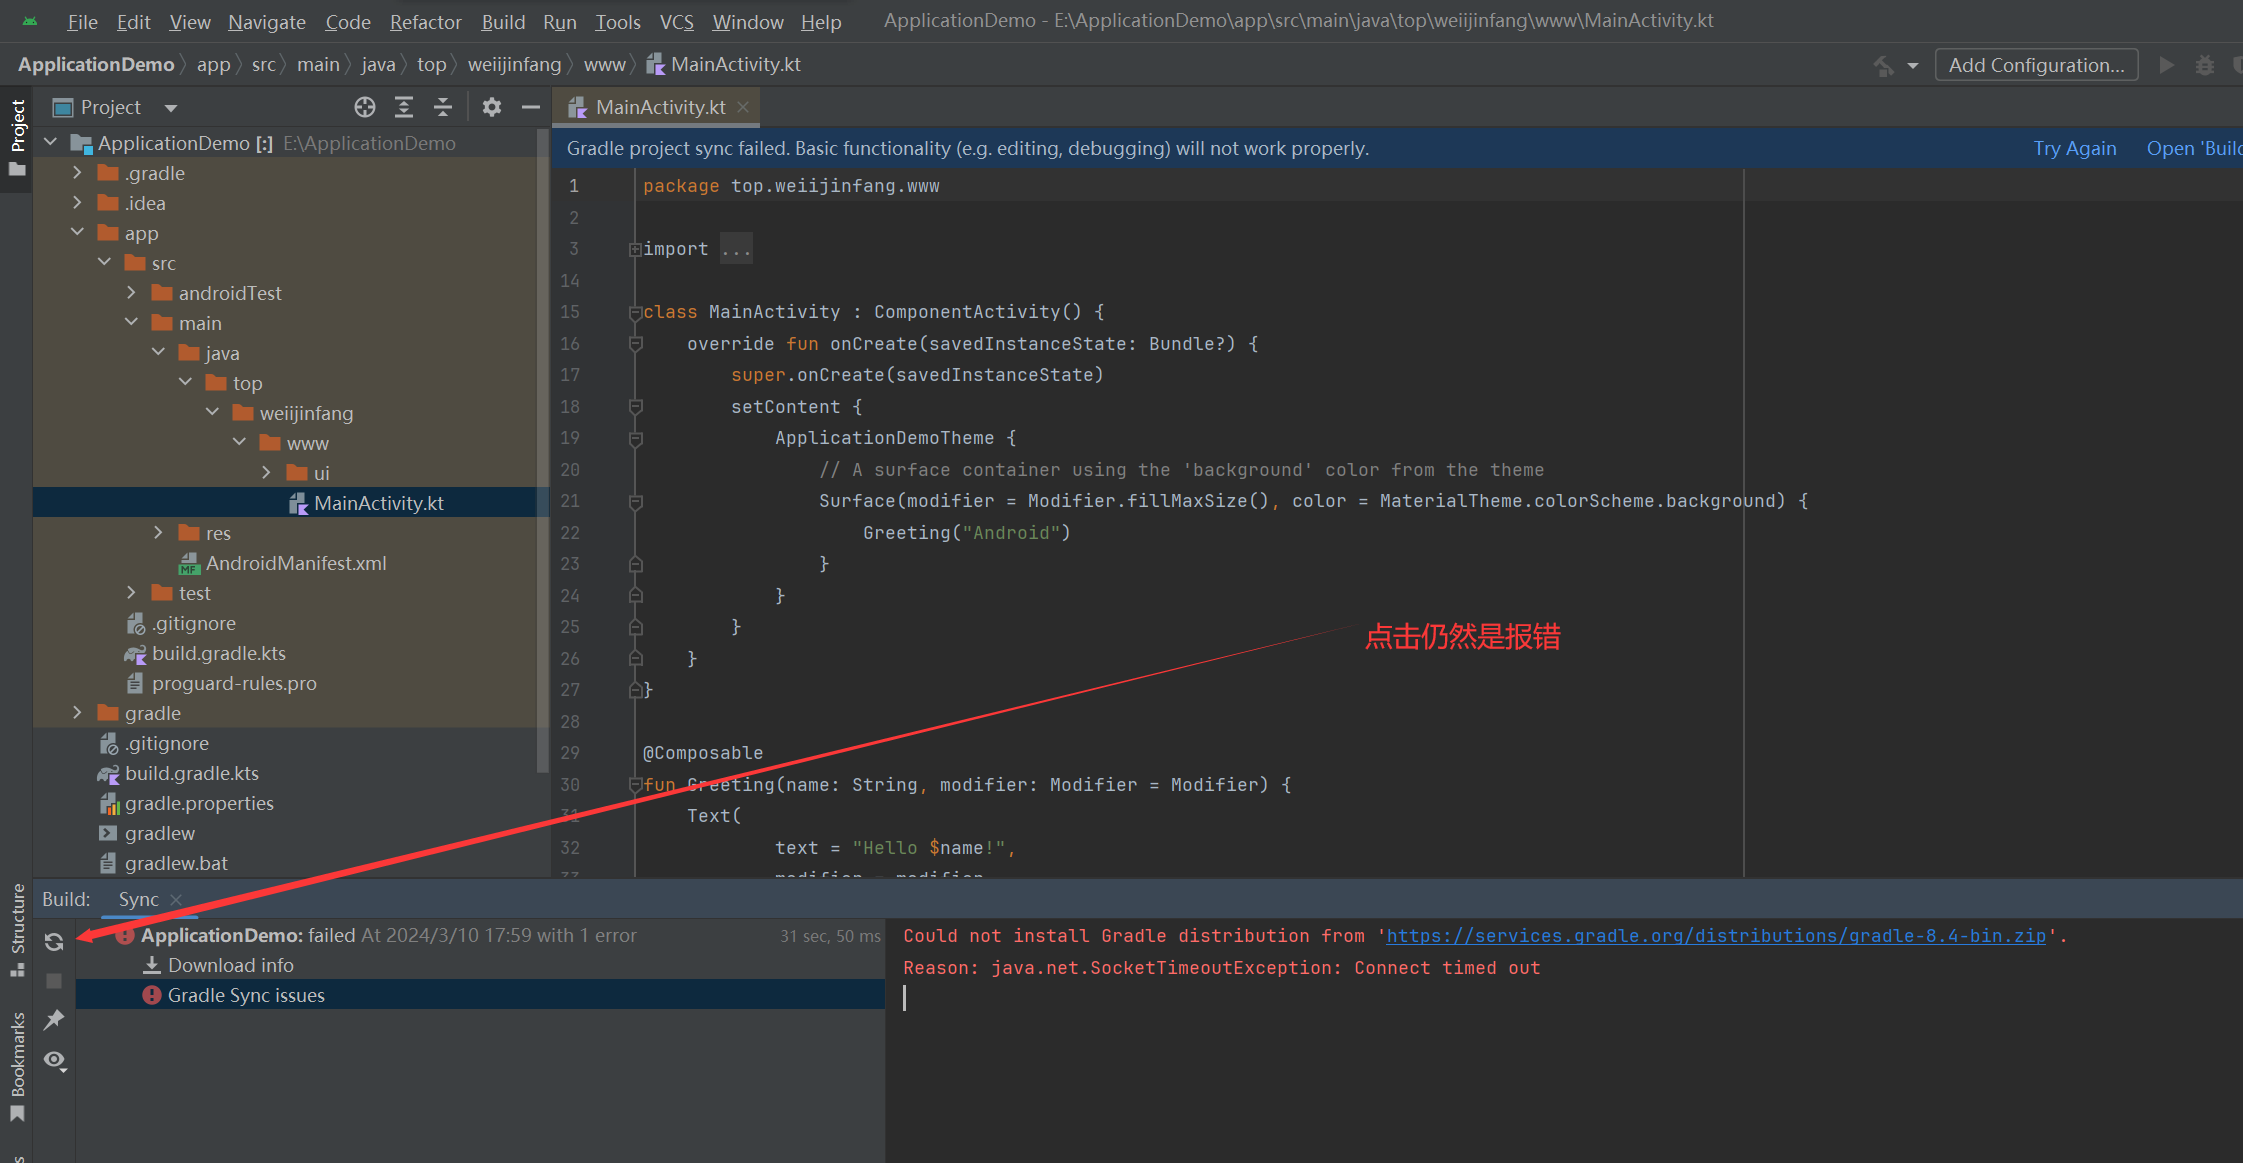Expand the ui folder under www
2243x1163 pixels.
tap(265, 472)
